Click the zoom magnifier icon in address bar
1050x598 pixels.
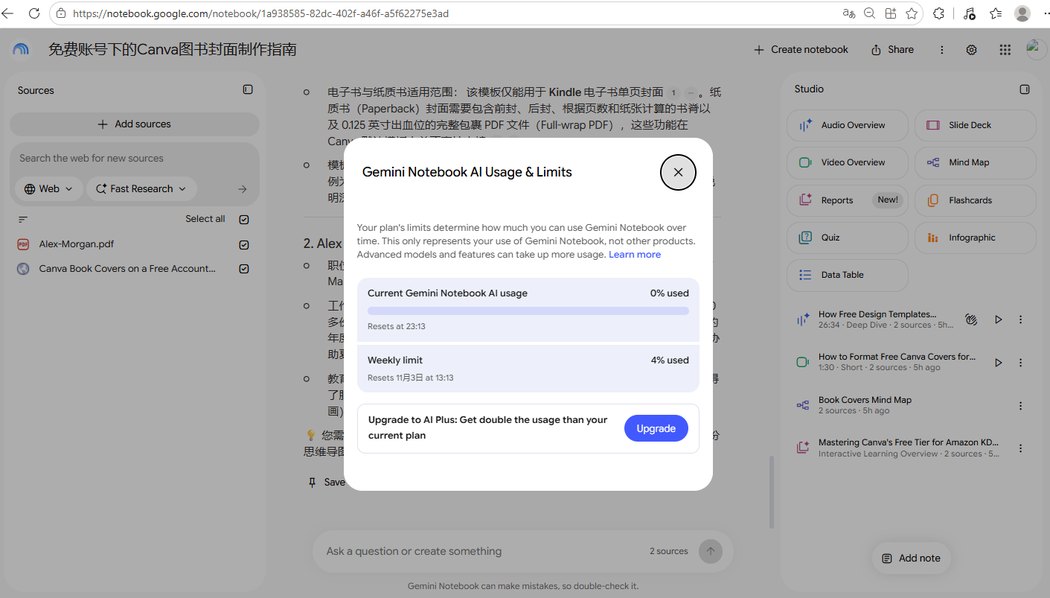coord(869,13)
